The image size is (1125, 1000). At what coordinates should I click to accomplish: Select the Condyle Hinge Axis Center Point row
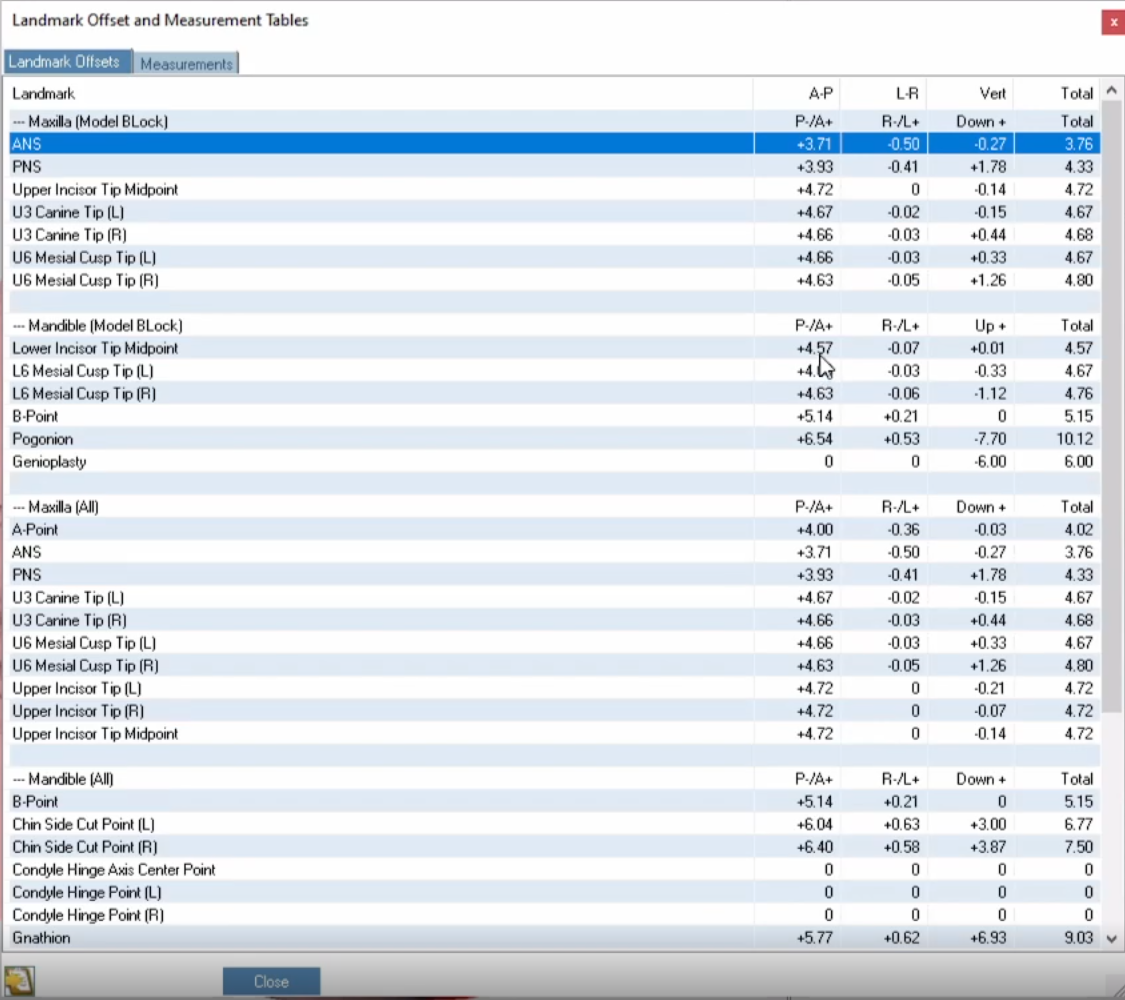(555, 869)
